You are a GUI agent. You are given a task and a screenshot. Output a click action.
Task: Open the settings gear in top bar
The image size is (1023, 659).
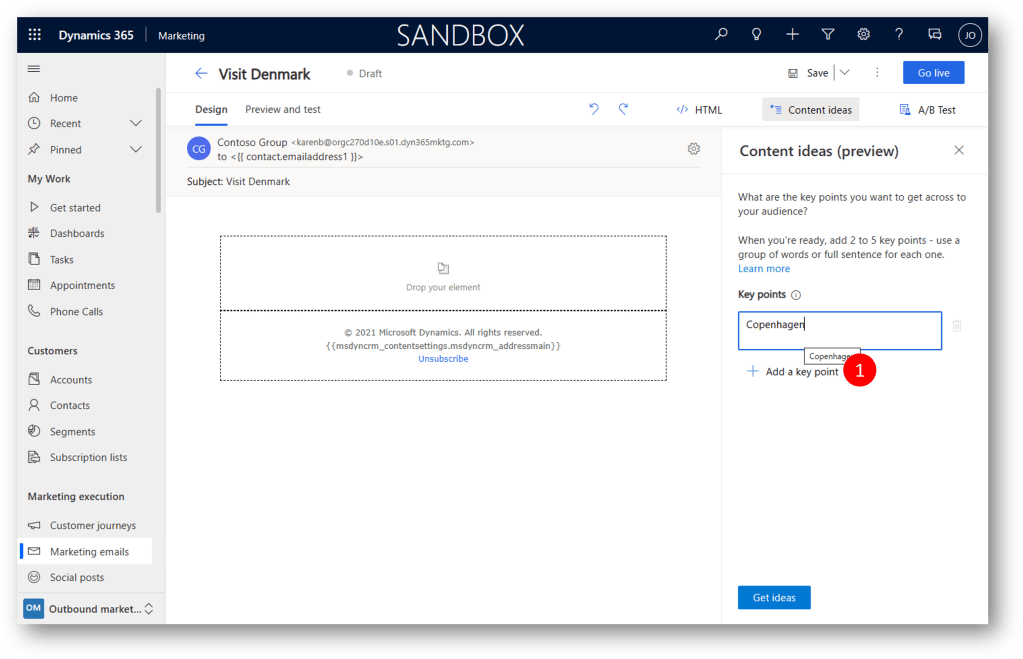(x=864, y=35)
